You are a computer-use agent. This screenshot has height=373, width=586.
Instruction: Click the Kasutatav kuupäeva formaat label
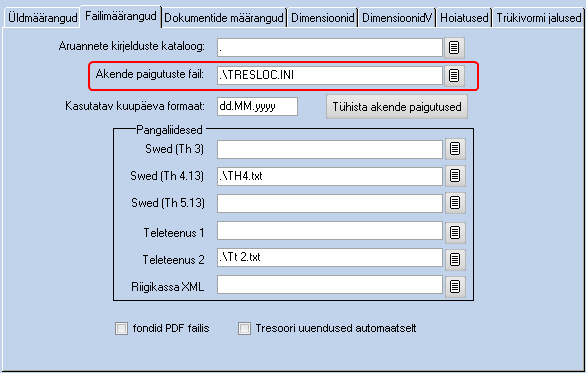click(135, 106)
